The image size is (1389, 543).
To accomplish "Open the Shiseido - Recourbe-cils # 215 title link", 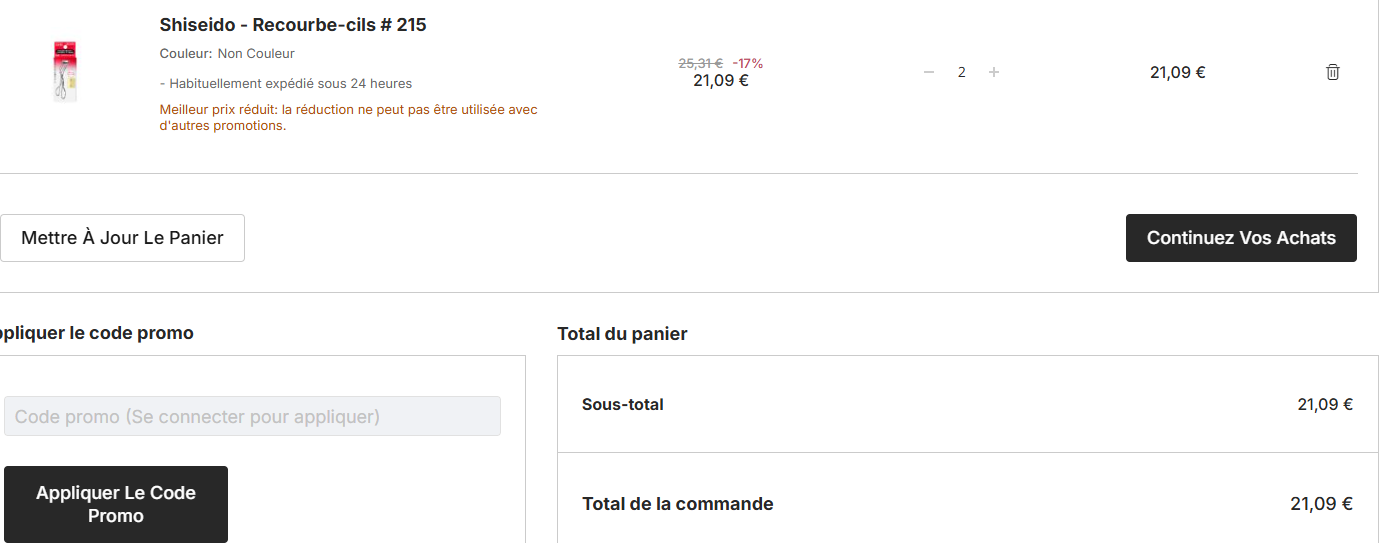I will [x=293, y=25].
